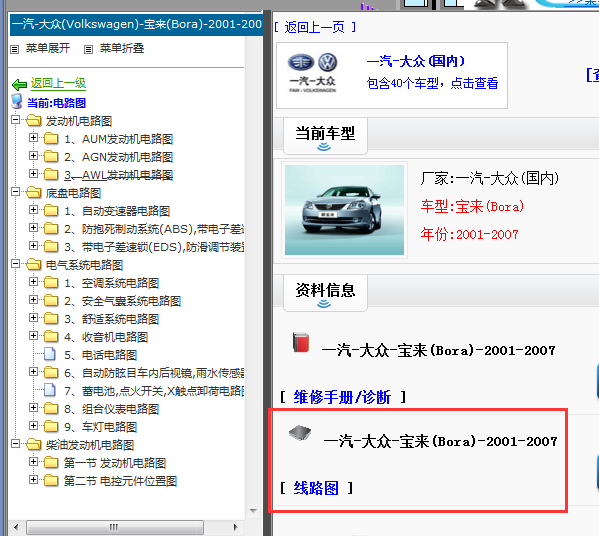This screenshot has width=599, height=536.
Task: Click the 一汽-大众(Volkswagen)-宝来(Bora) title bar
Action: (x=136, y=24)
